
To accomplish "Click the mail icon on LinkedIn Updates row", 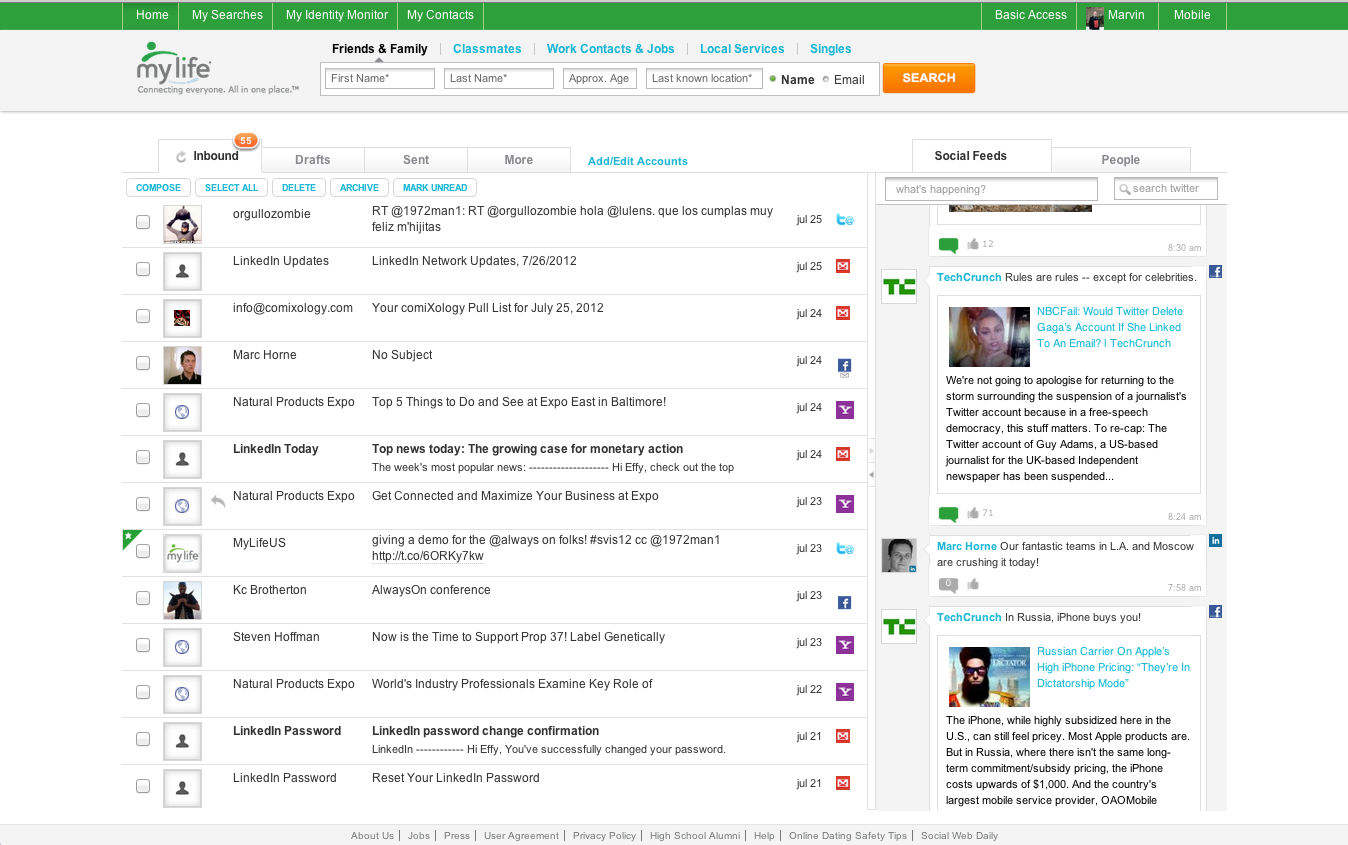I will tap(843, 266).
